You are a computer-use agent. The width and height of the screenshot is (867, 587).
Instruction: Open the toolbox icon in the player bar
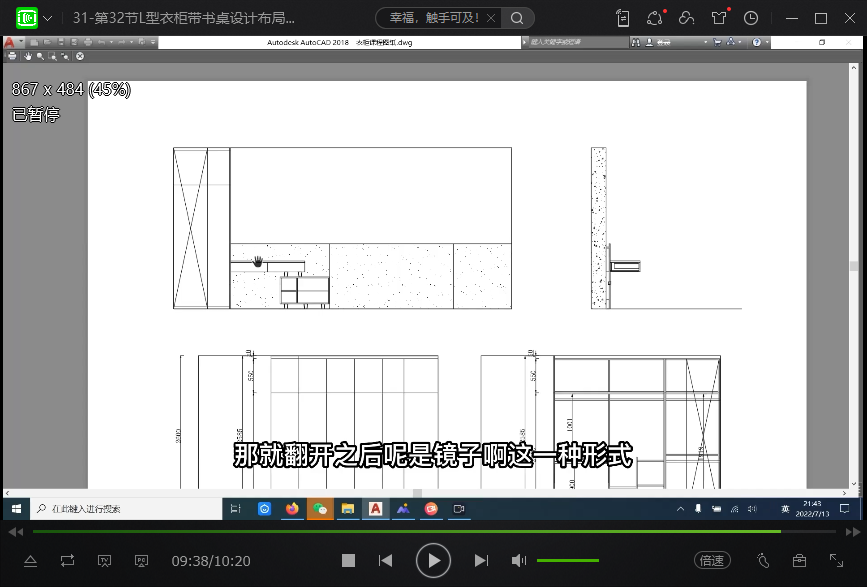click(799, 561)
